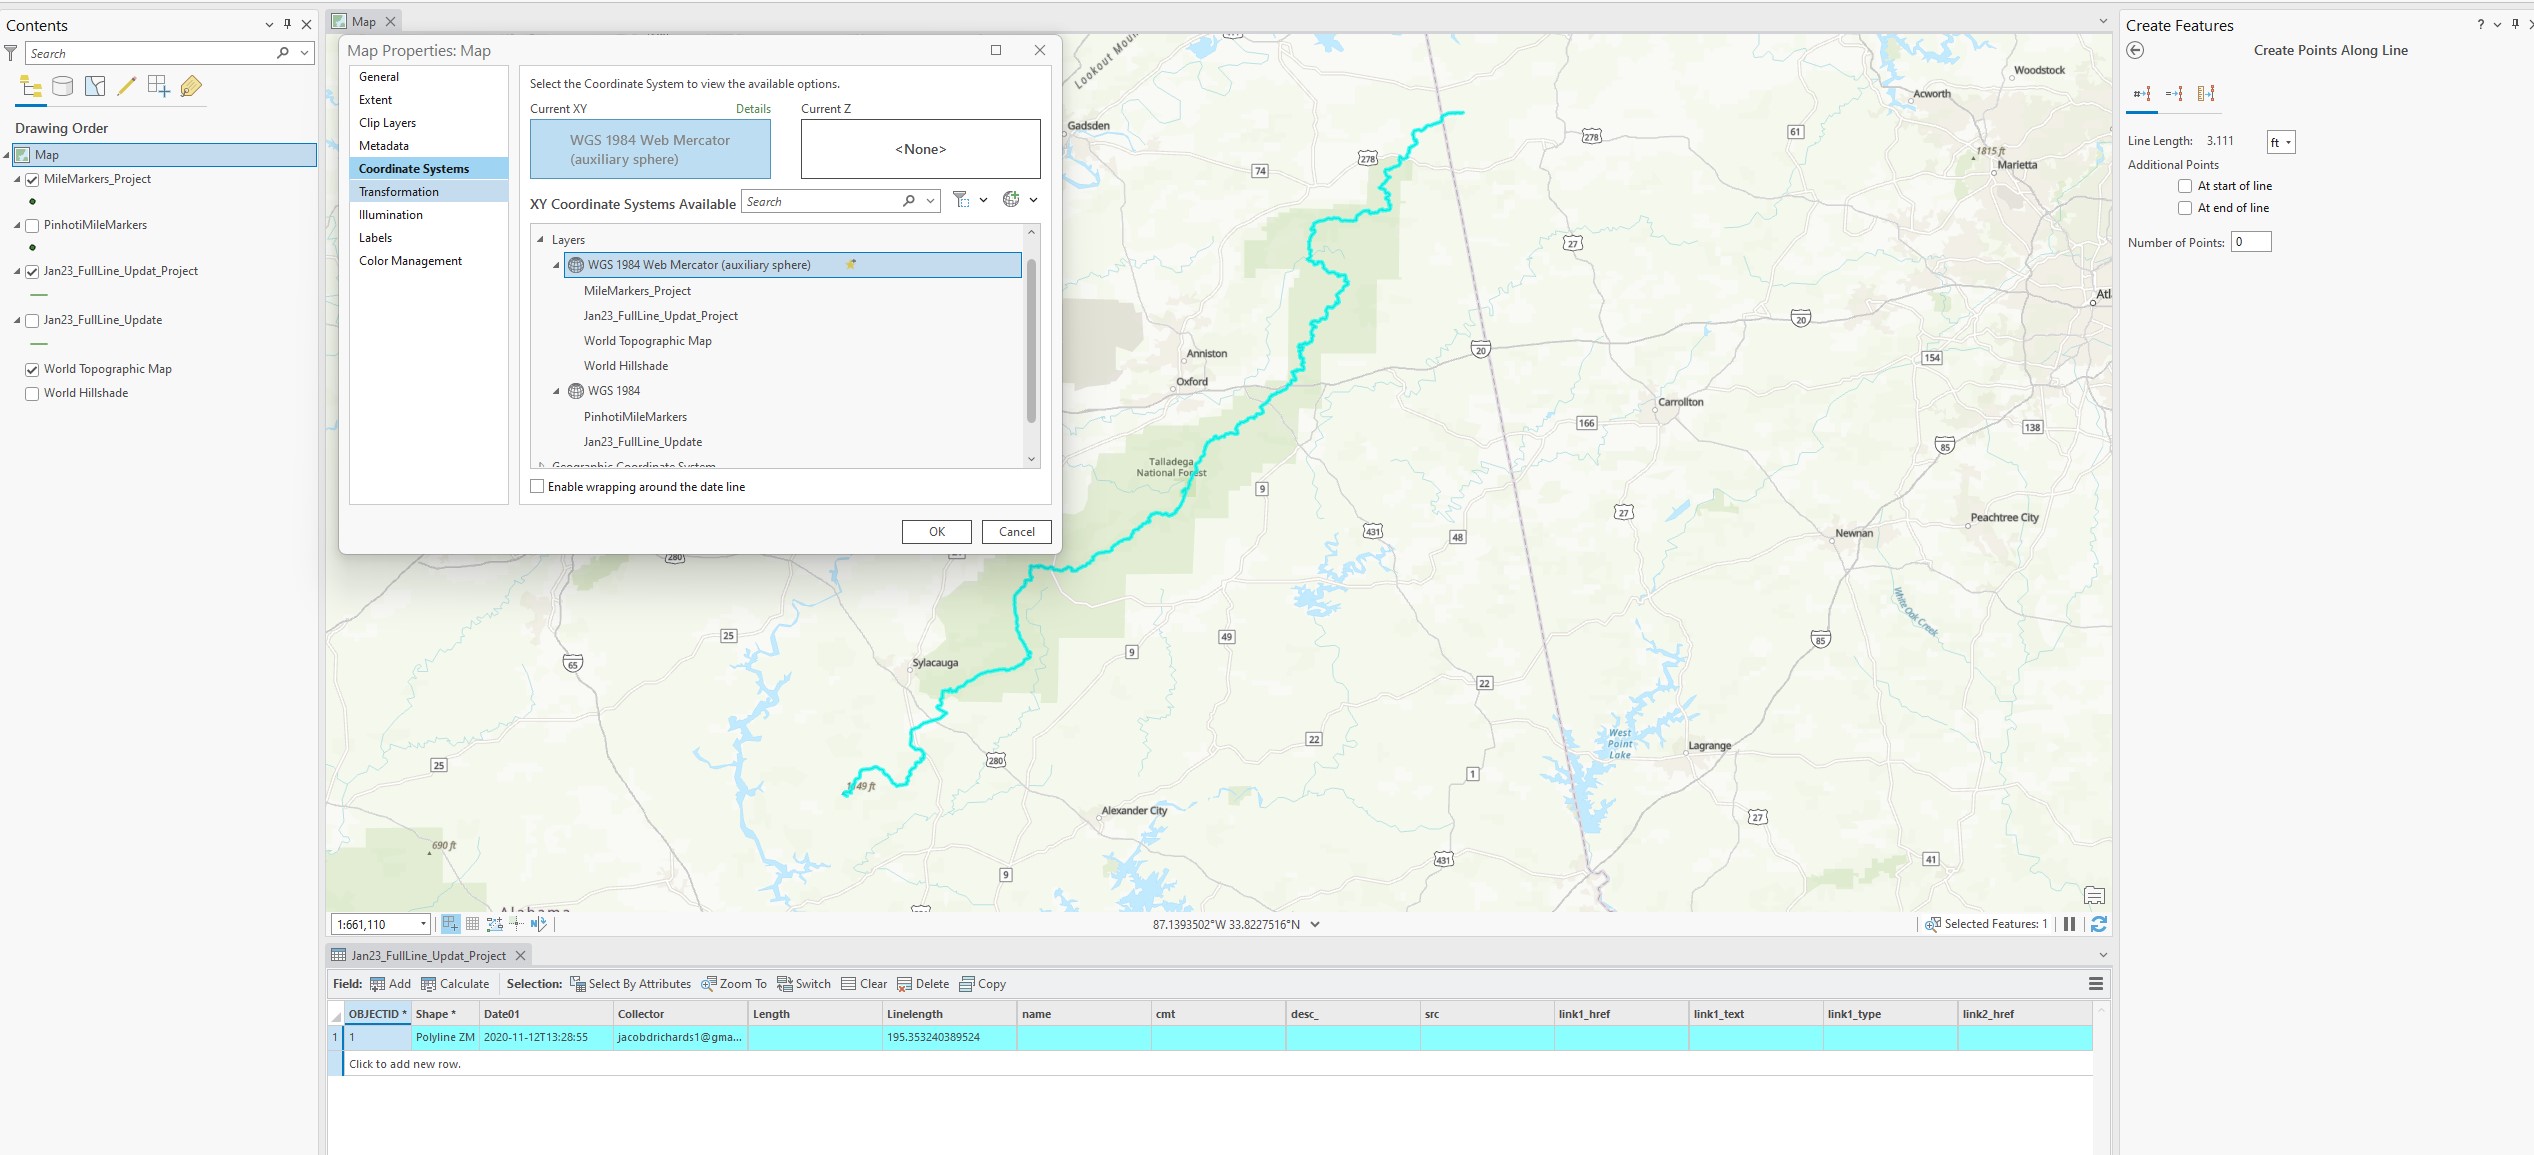
Task: Enable wrapping around the date line
Action: pyautogui.click(x=538, y=487)
